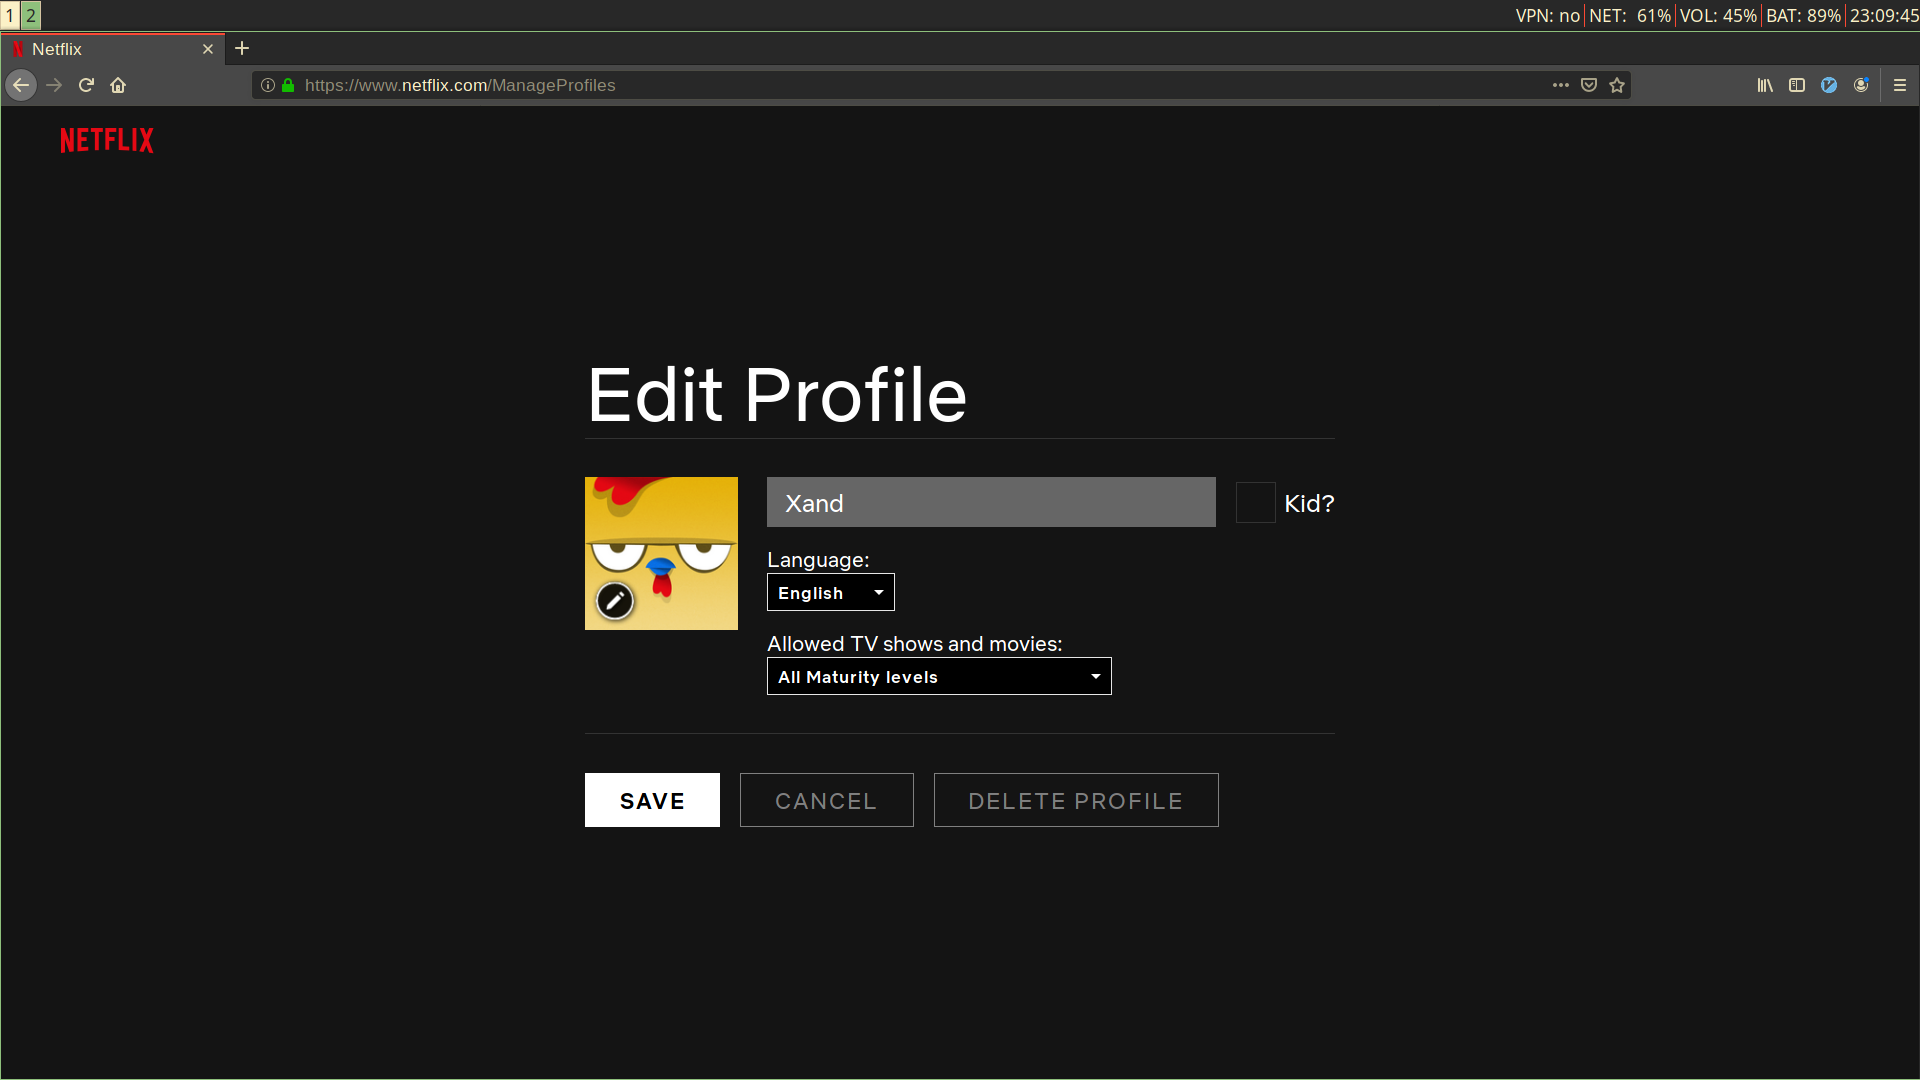The width and height of the screenshot is (1920, 1080).
Task: Open a new tab with plus button
Action: click(x=242, y=48)
